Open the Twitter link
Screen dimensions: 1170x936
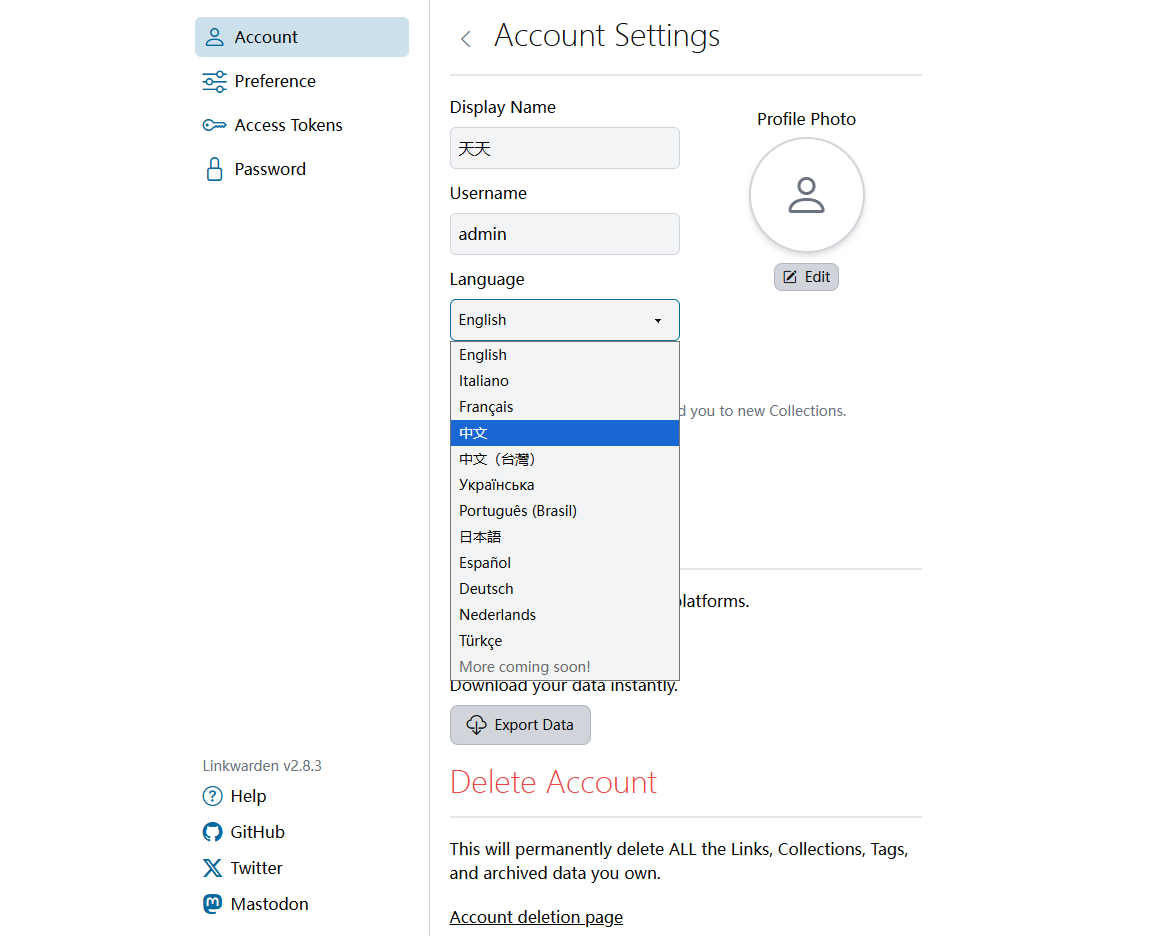[x=243, y=868]
